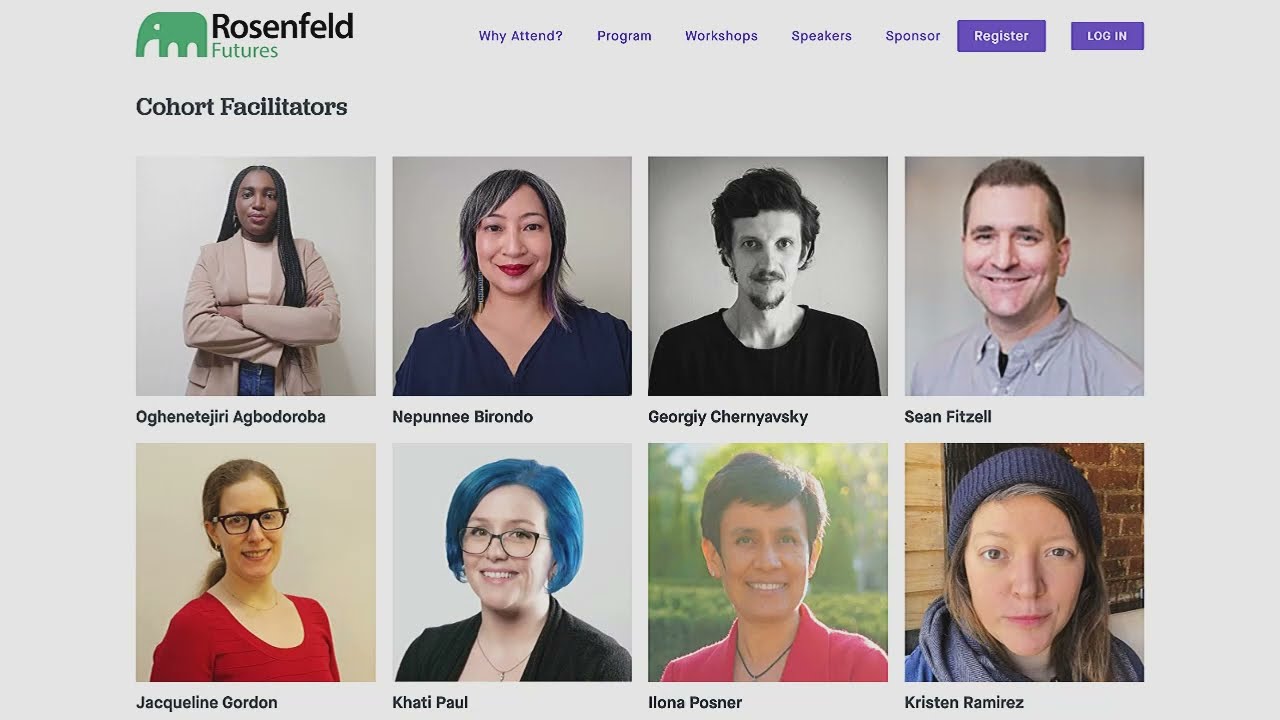The width and height of the screenshot is (1280, 720).
Task: Open Jacqueline Gordon's photo
Action: coord(256,563)
